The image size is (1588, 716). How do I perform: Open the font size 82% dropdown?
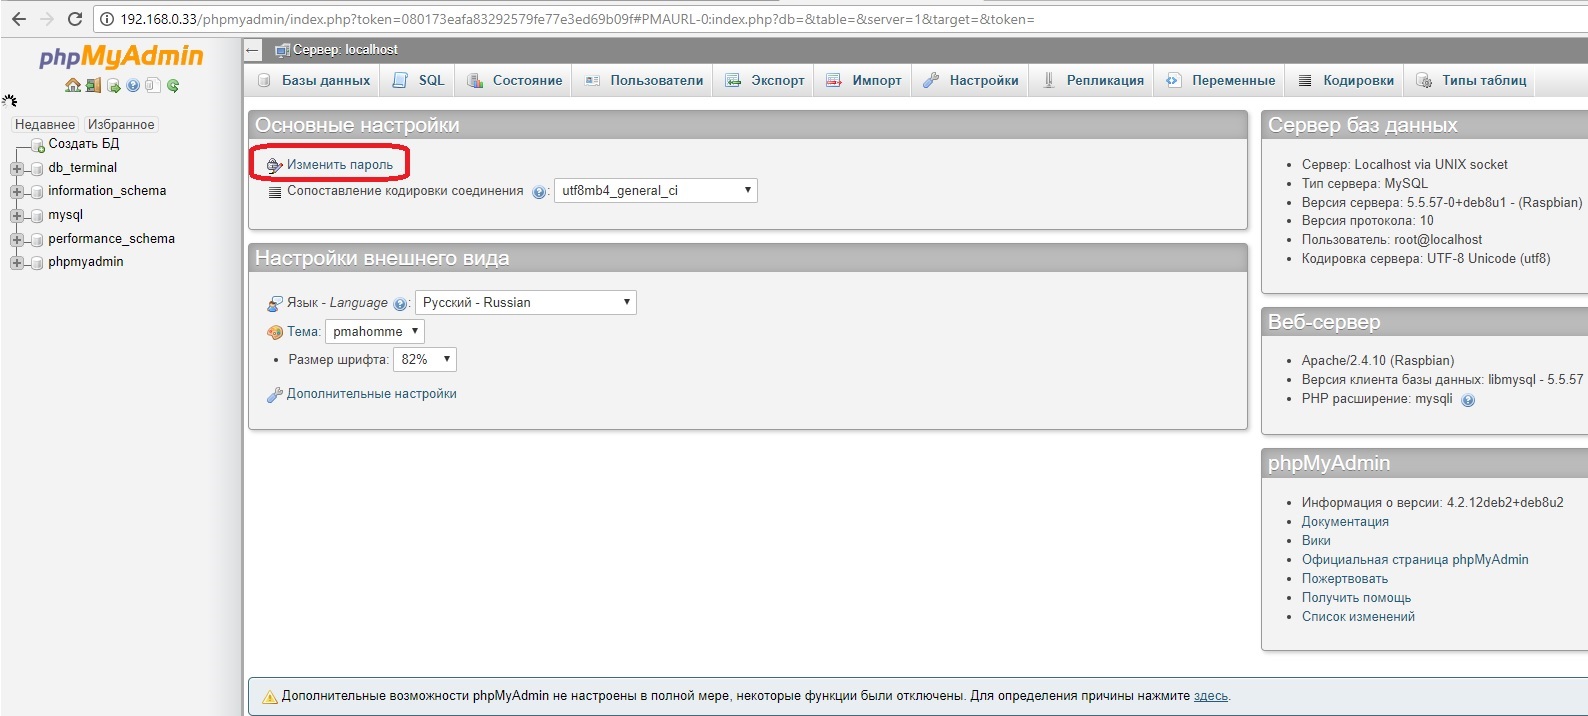tap(425, 360)
